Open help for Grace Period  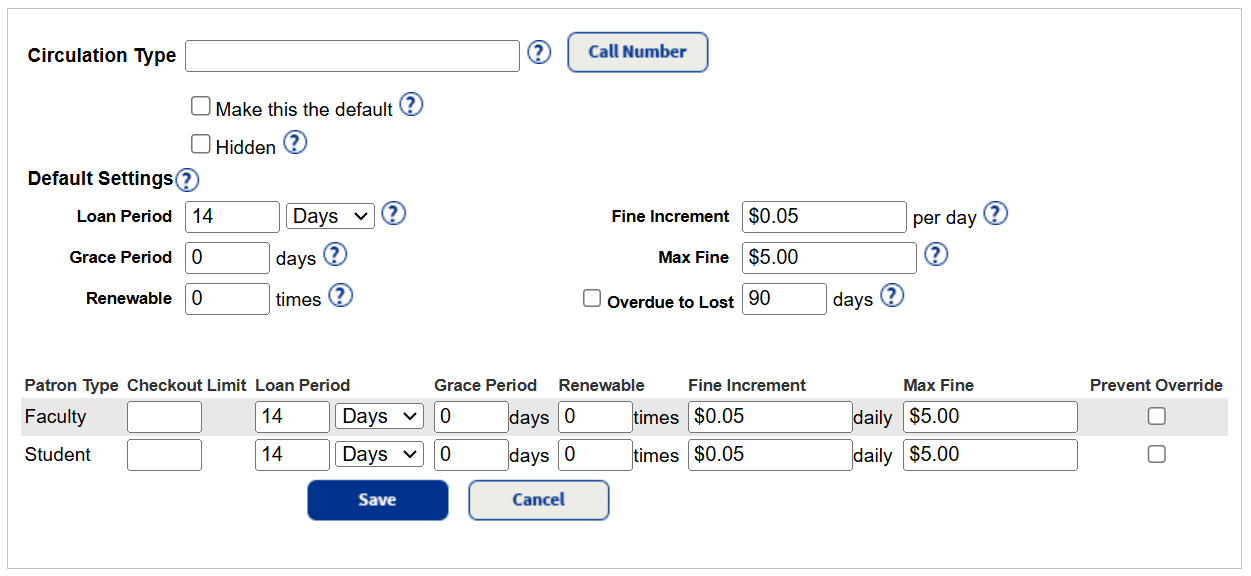pos(335,255)
